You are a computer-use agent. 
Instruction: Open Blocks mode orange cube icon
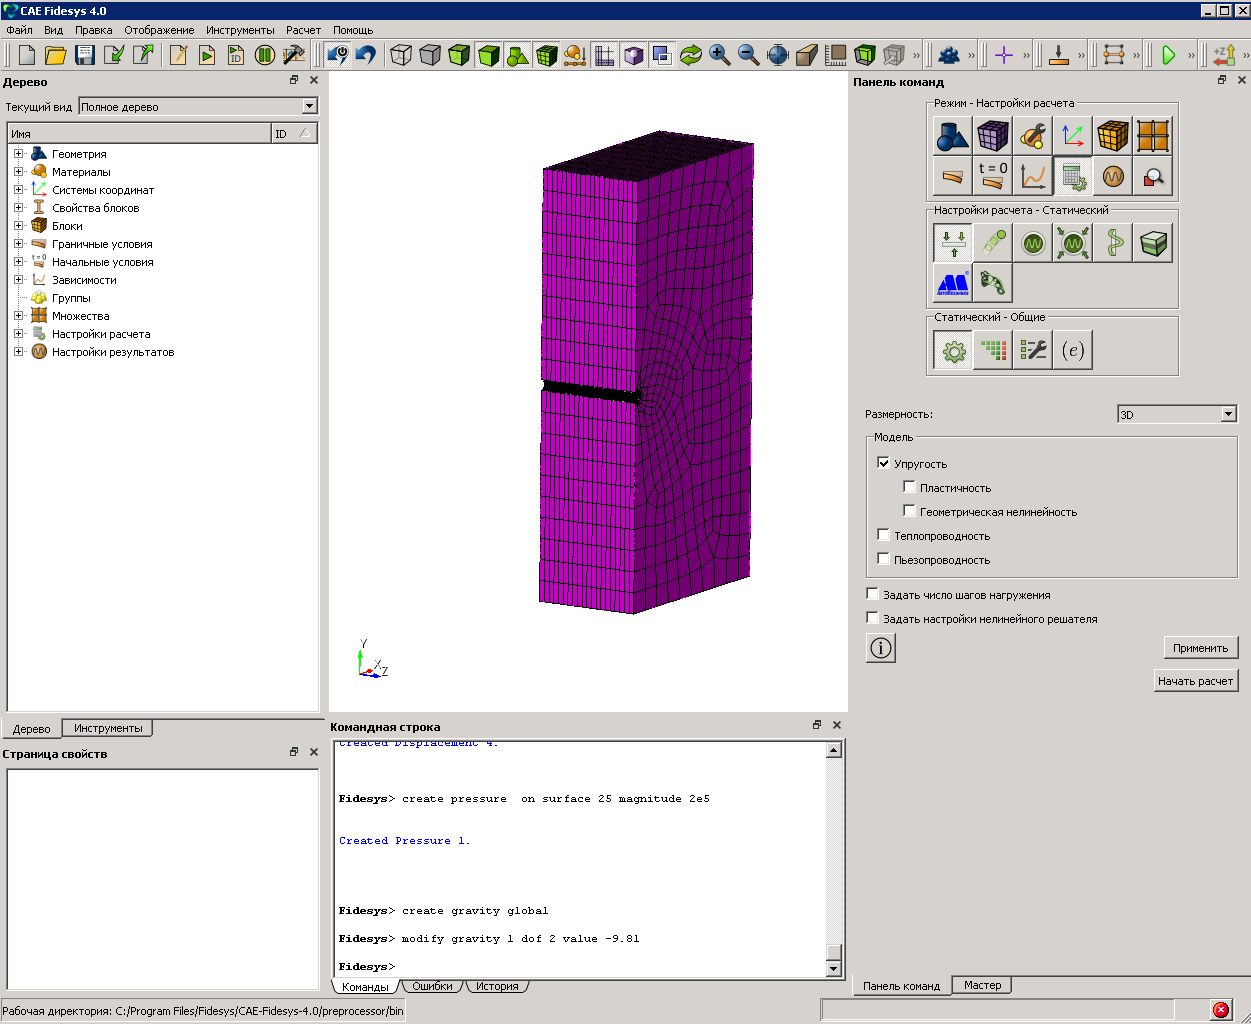click(x=1112, y=136)
